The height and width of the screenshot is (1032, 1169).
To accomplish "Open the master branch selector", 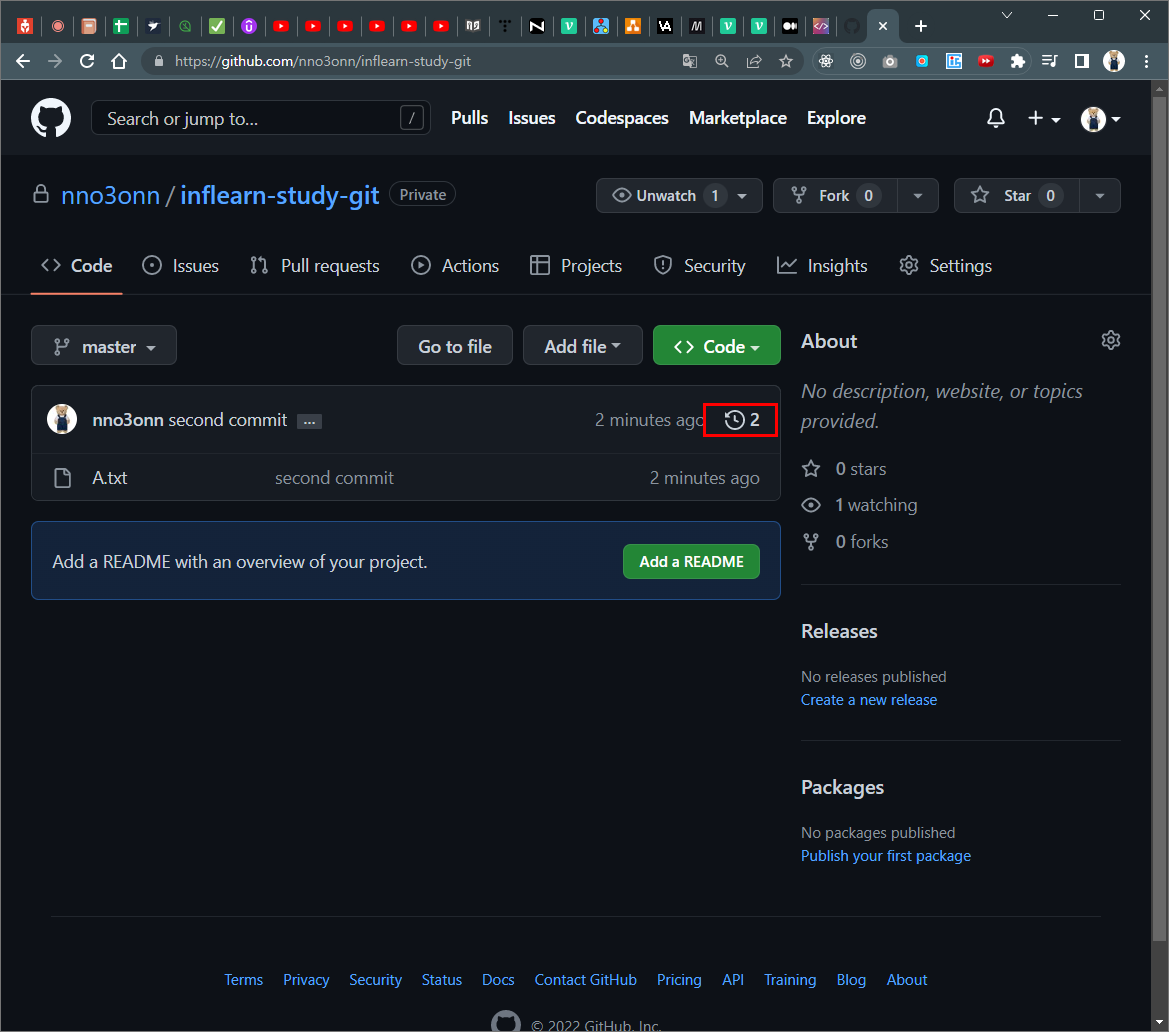I will pos(104,346).
